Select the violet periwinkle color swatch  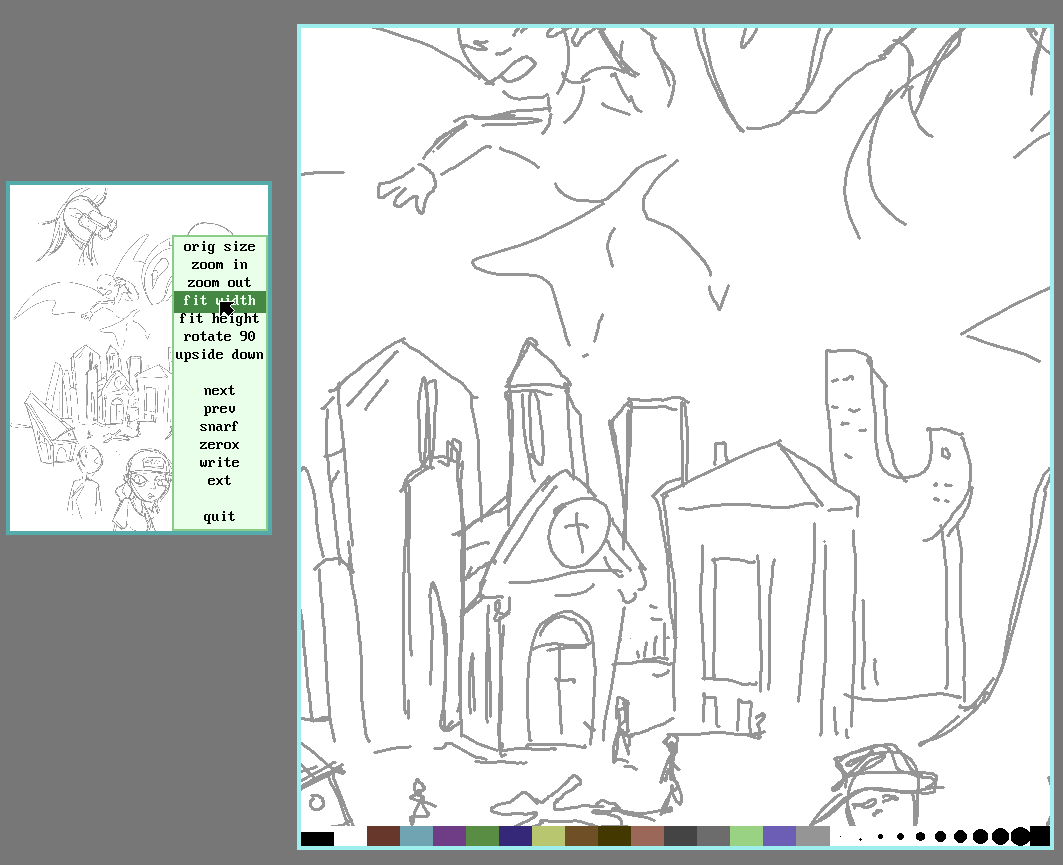tap(780, 837)
